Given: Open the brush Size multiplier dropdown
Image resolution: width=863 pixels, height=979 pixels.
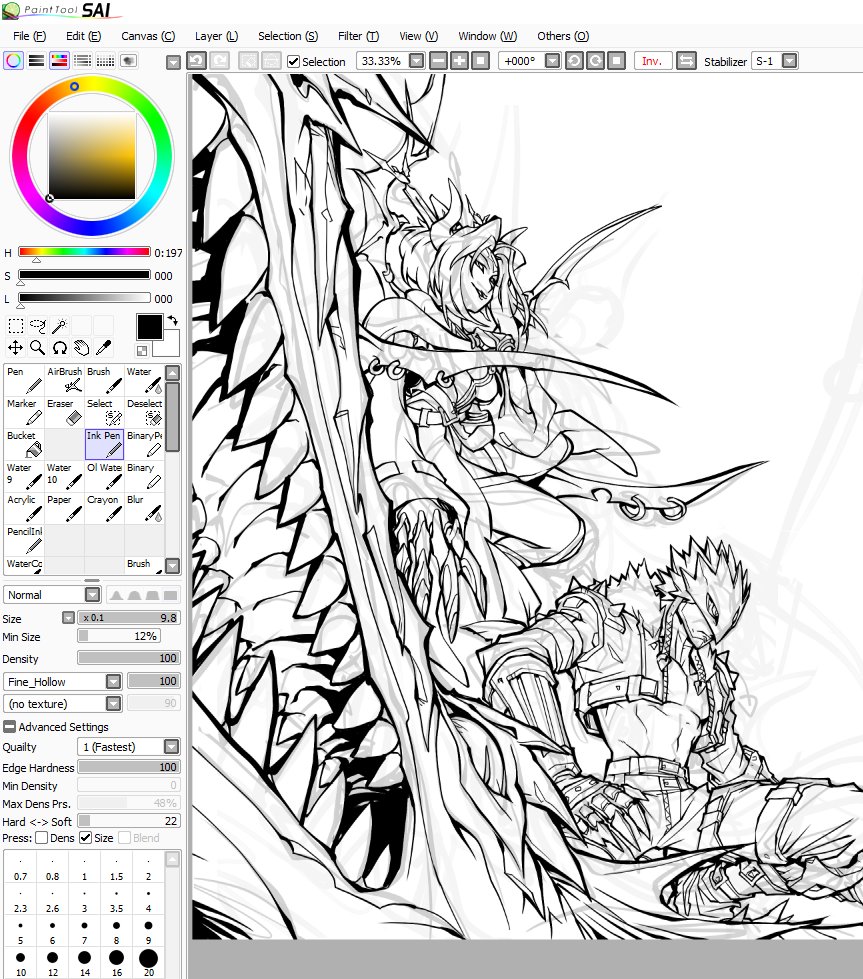Looking at the screenshot, I should pos(69,617).
